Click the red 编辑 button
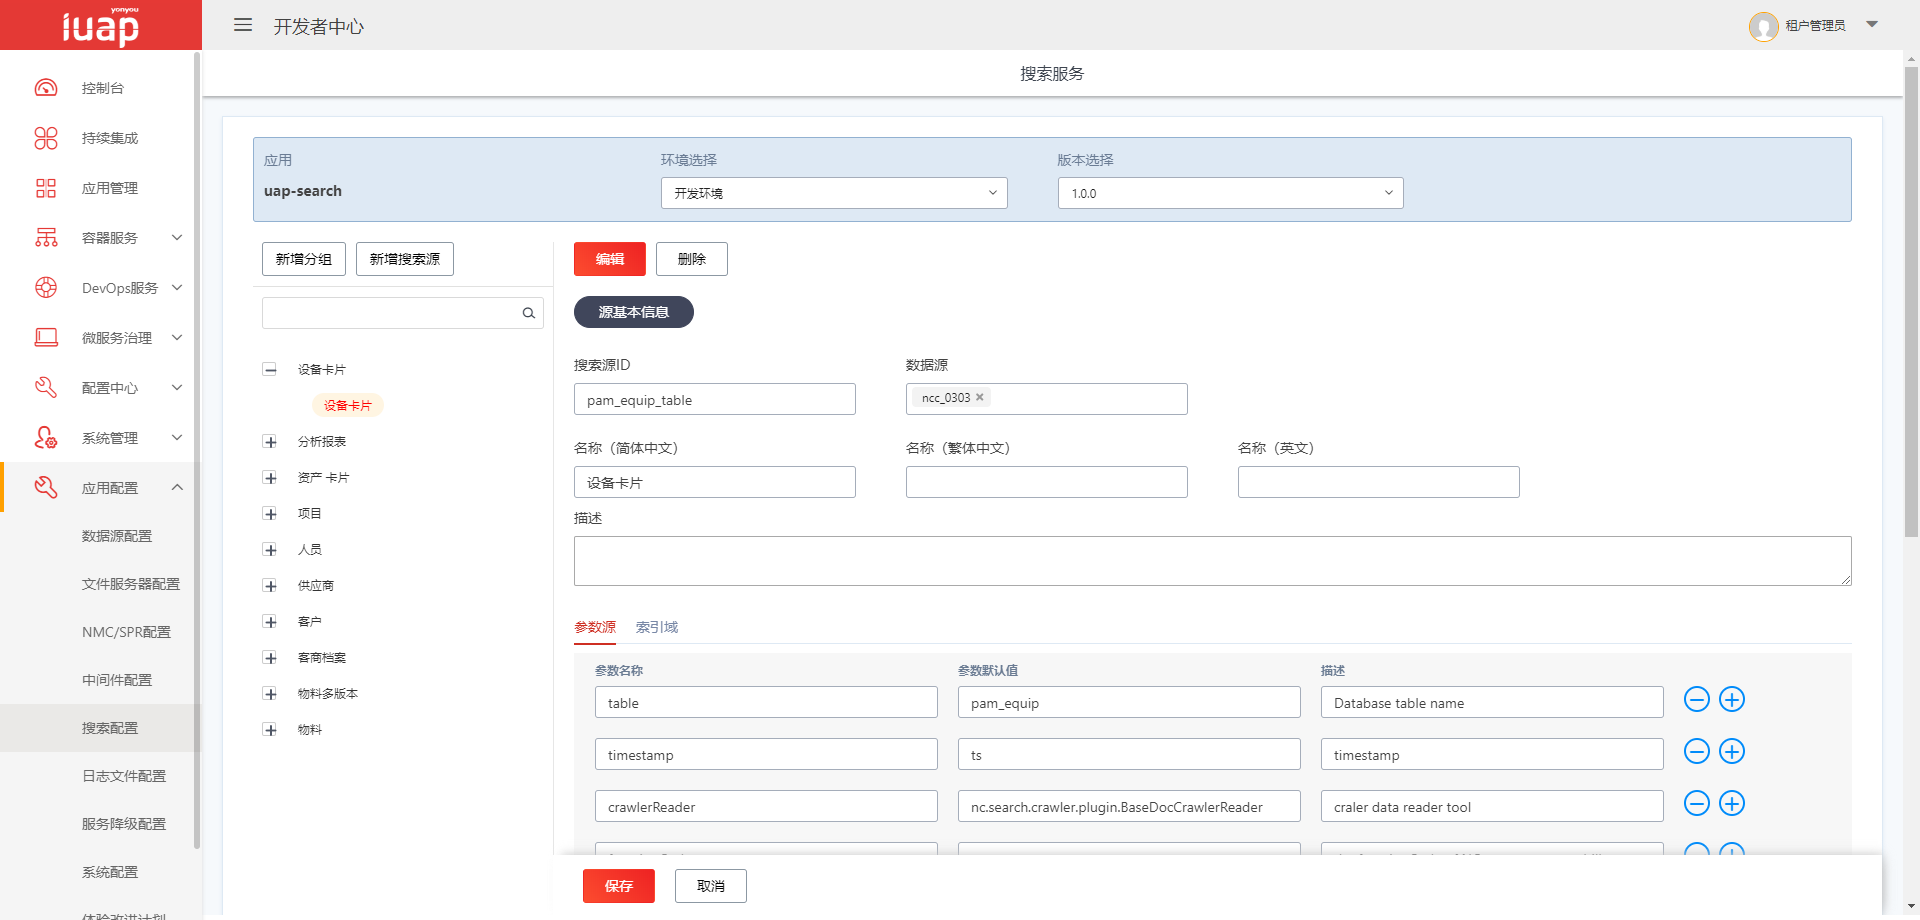 tap(610, 259)
